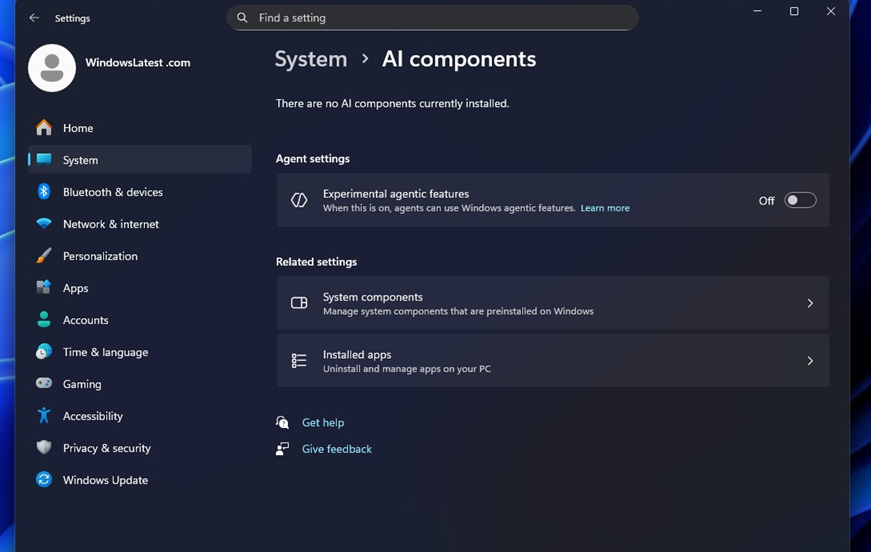871x552 pixels.
Task: Click the System components icon
Action: pyautogui.click(x=299, y=303)
